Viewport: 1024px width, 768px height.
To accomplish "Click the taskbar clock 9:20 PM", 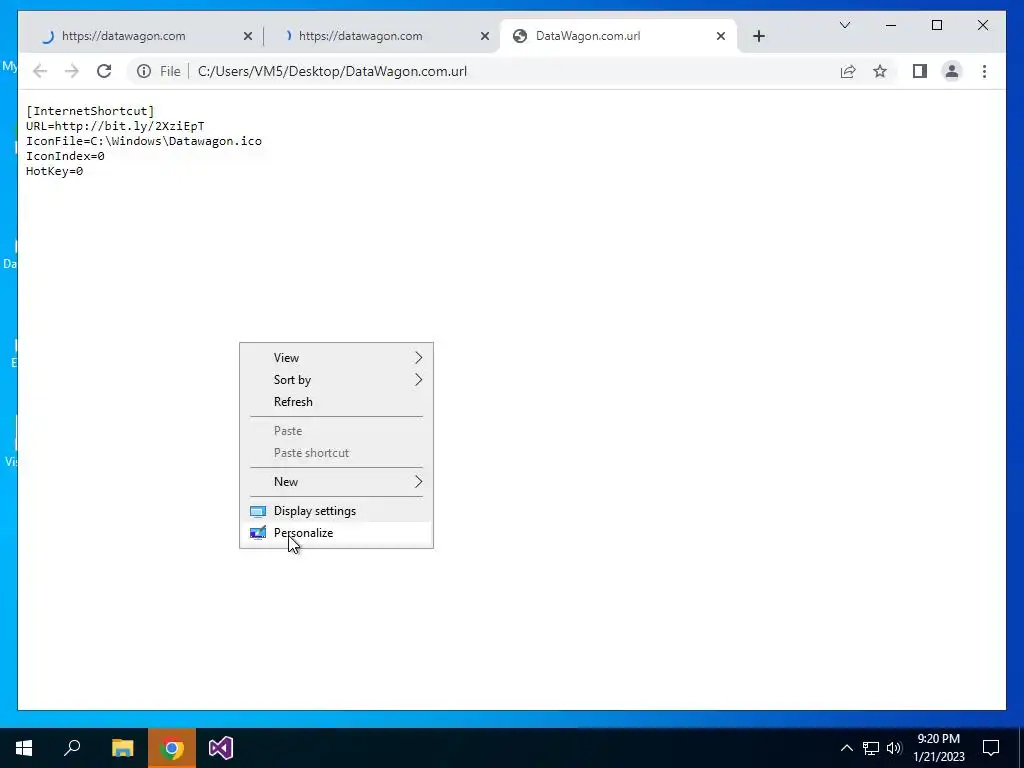I will 938,739.
